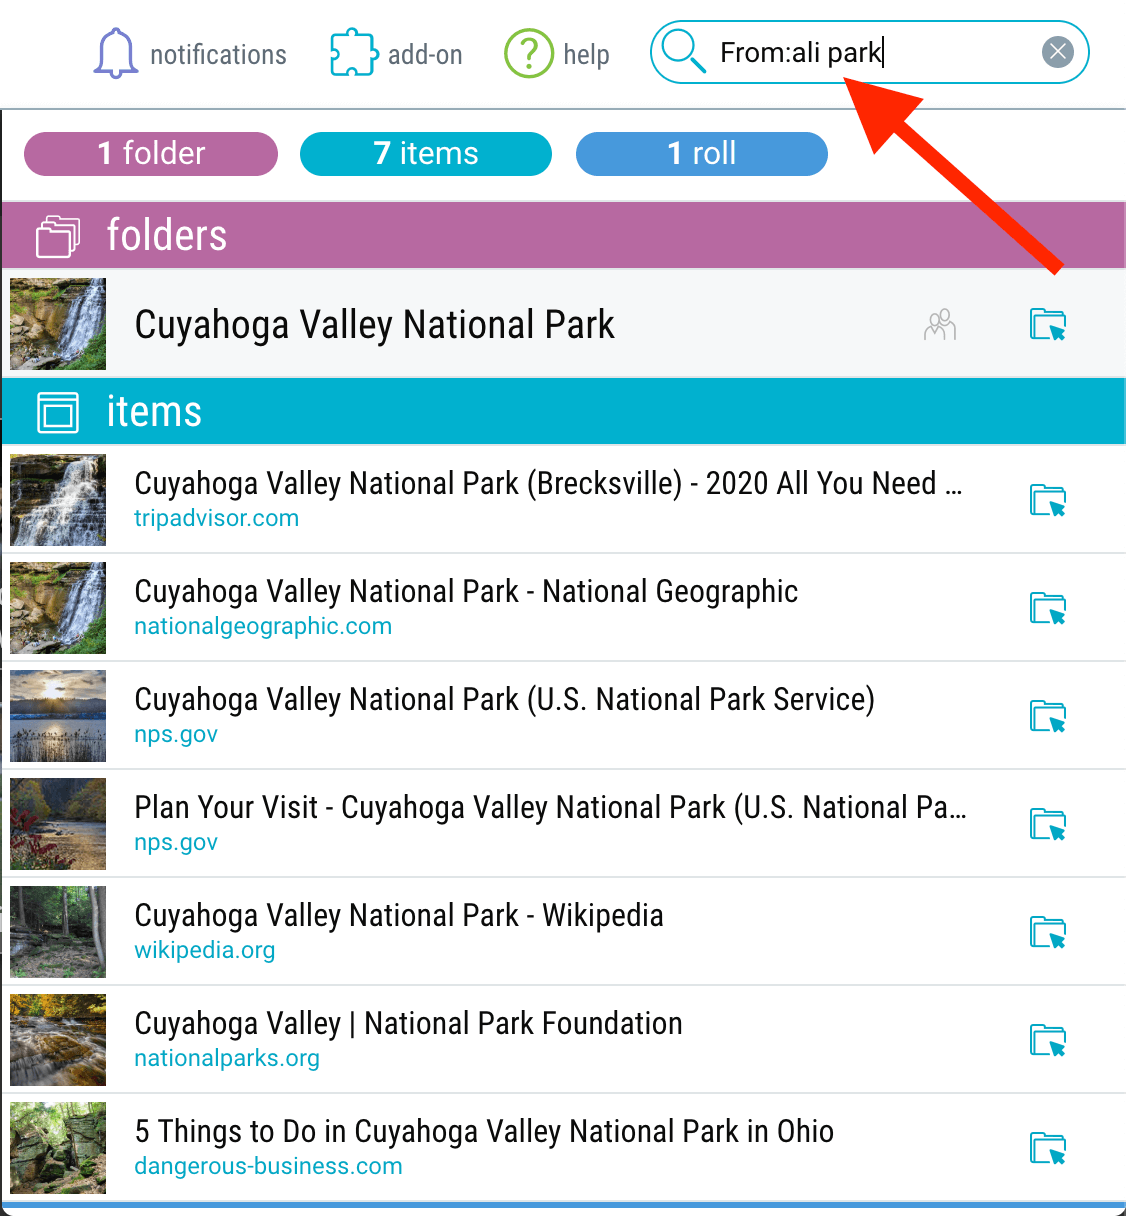Click the add-on puzzle piece icon
Screen dimensions: 1126x1216
tap(353, 53)
